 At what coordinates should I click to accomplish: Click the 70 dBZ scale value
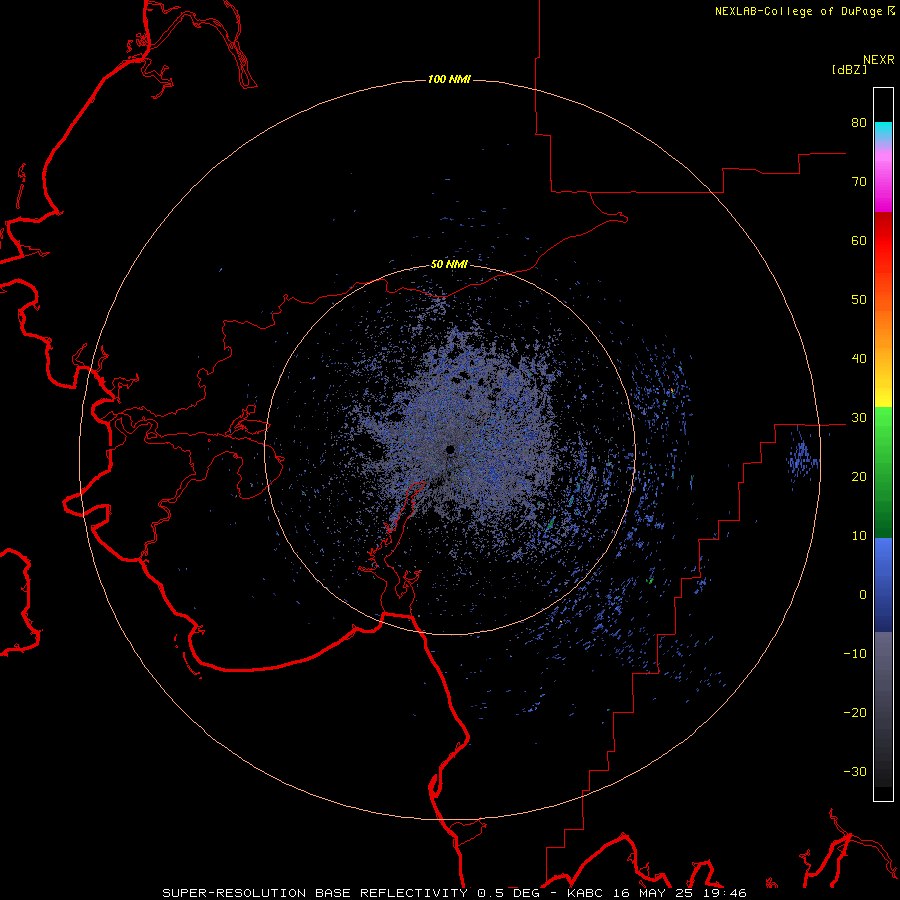(859, 182)
